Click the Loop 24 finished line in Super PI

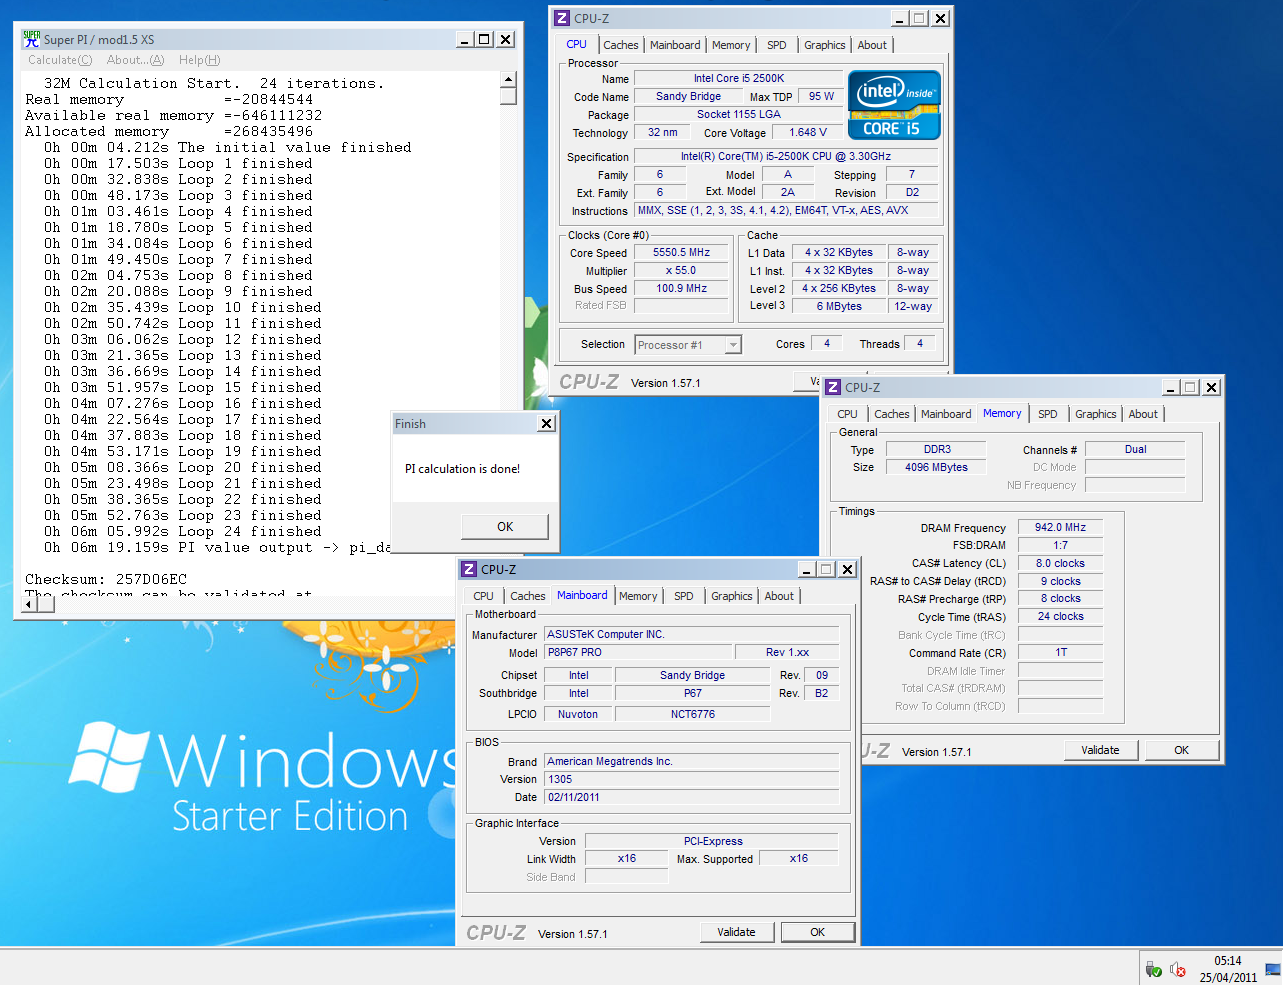point(182,531)
